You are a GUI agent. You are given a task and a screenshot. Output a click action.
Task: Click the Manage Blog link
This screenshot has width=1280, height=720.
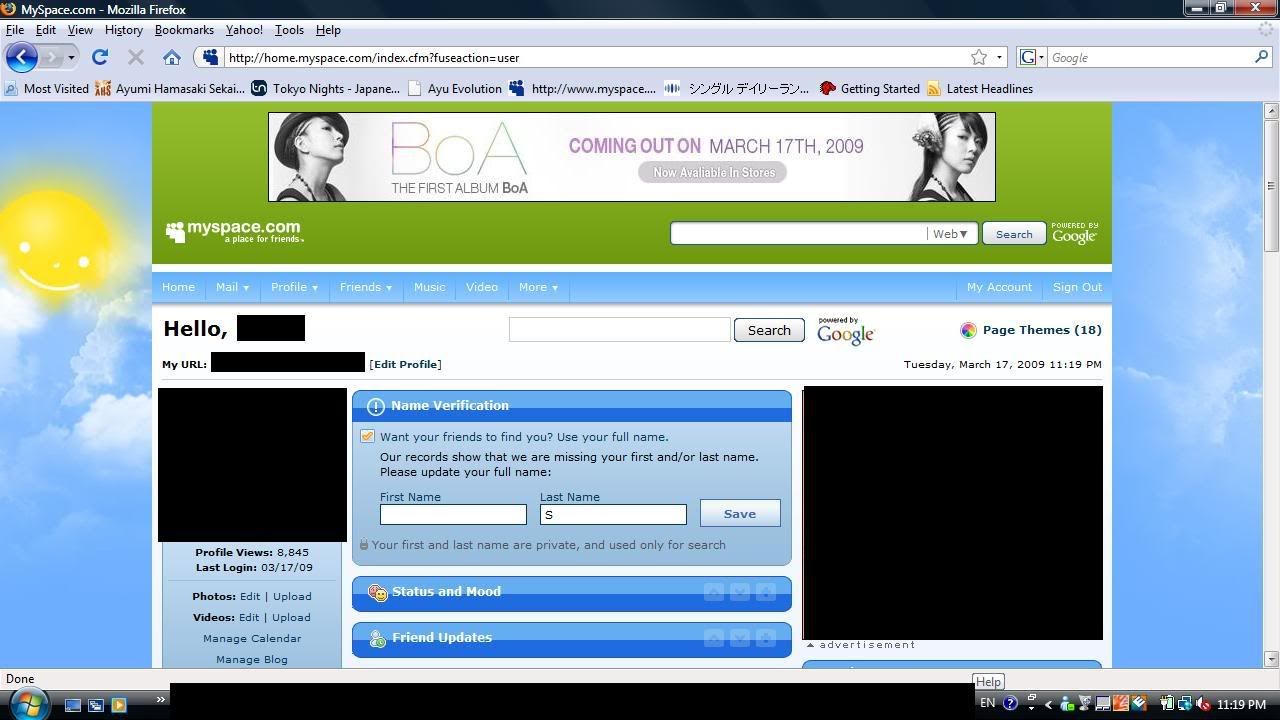(252, 659)
